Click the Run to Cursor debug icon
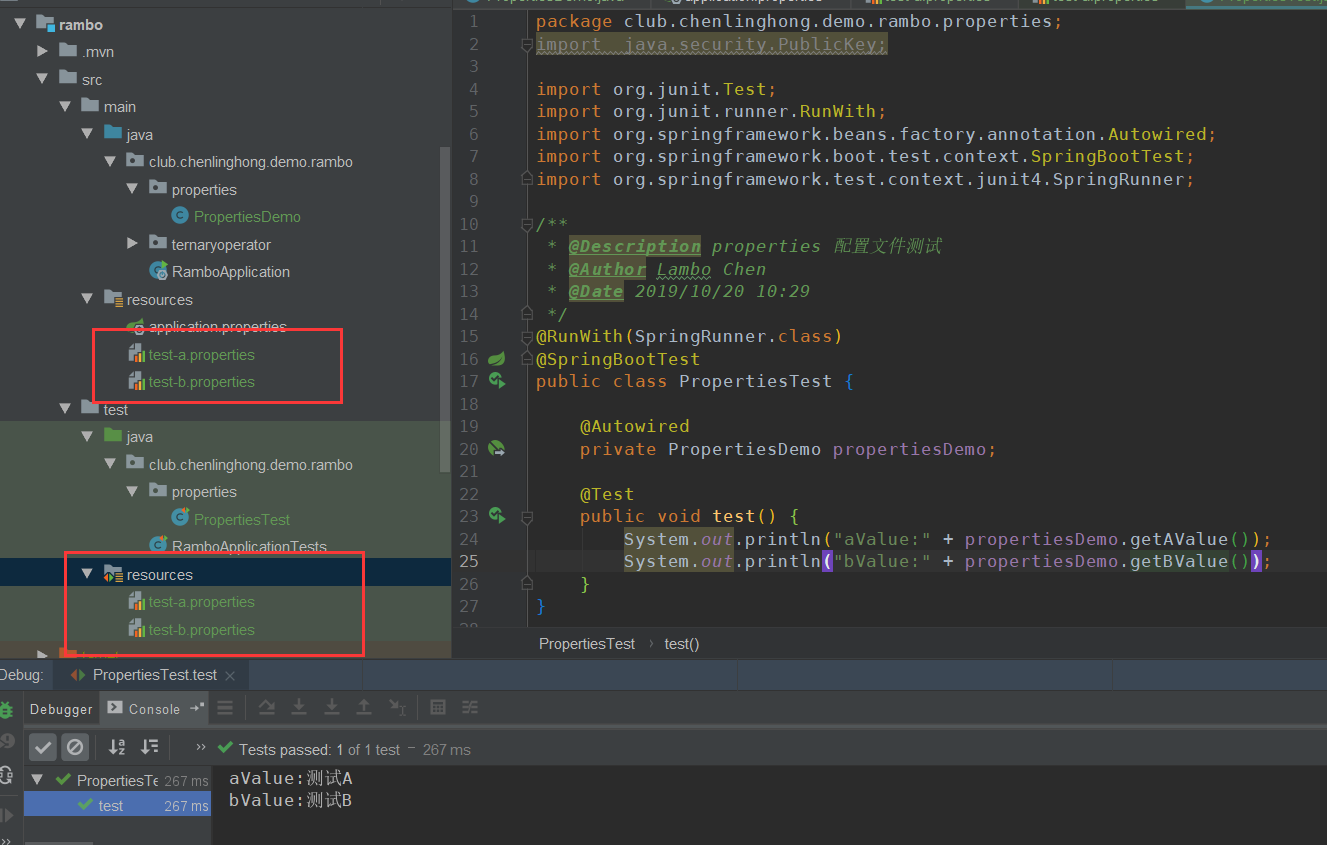Image resolution: width=1327 pixels, height=845 pixels. 397,708
